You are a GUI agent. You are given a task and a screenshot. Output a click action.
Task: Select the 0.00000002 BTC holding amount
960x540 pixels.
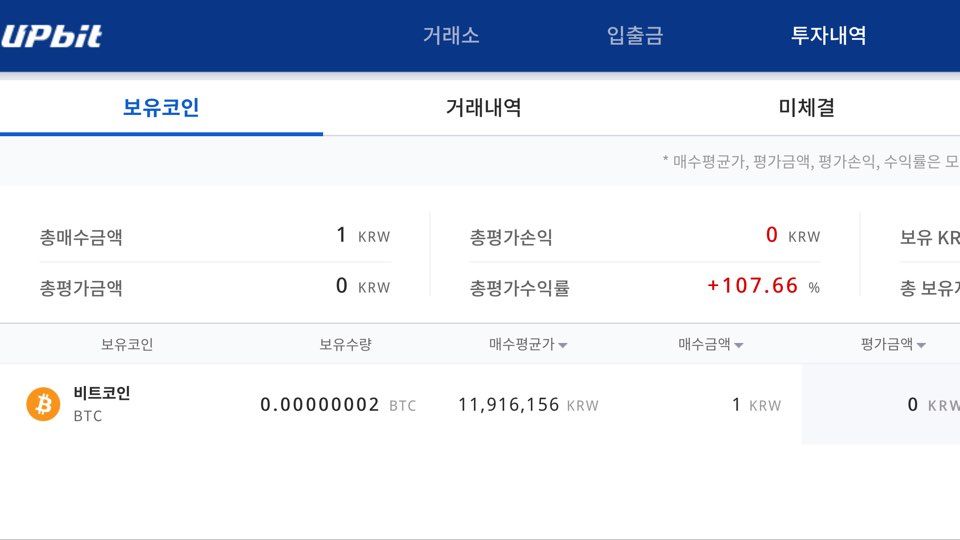coord(338,405)
